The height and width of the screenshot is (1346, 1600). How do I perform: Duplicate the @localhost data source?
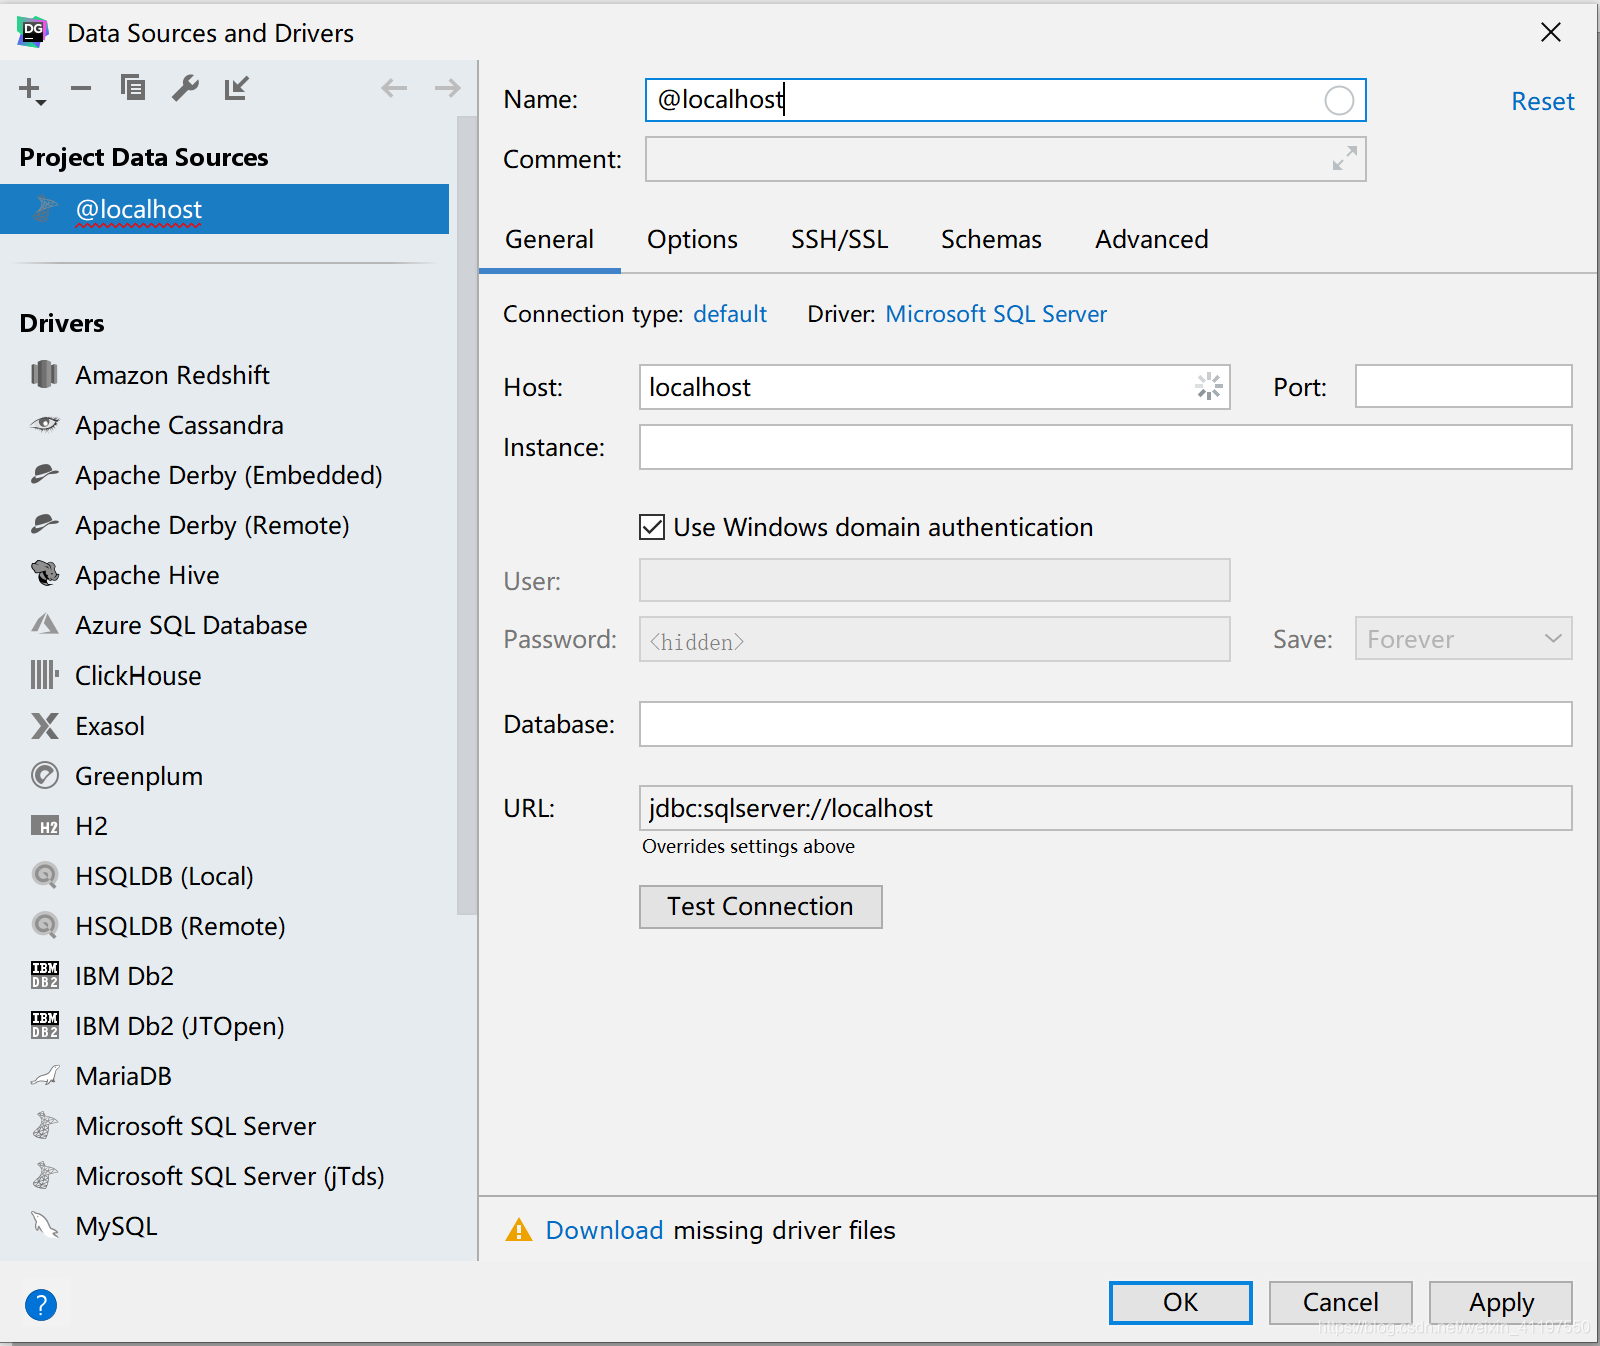[133, 88]
